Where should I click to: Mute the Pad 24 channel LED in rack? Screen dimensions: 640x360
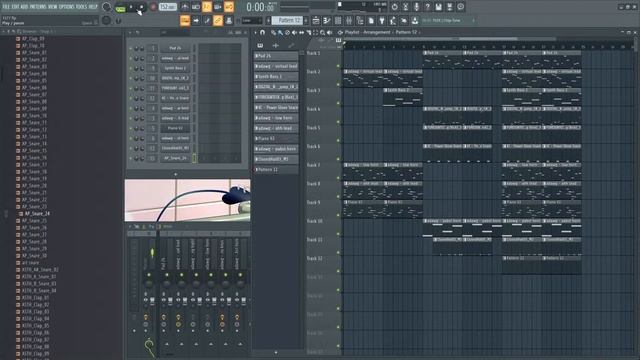131,48
